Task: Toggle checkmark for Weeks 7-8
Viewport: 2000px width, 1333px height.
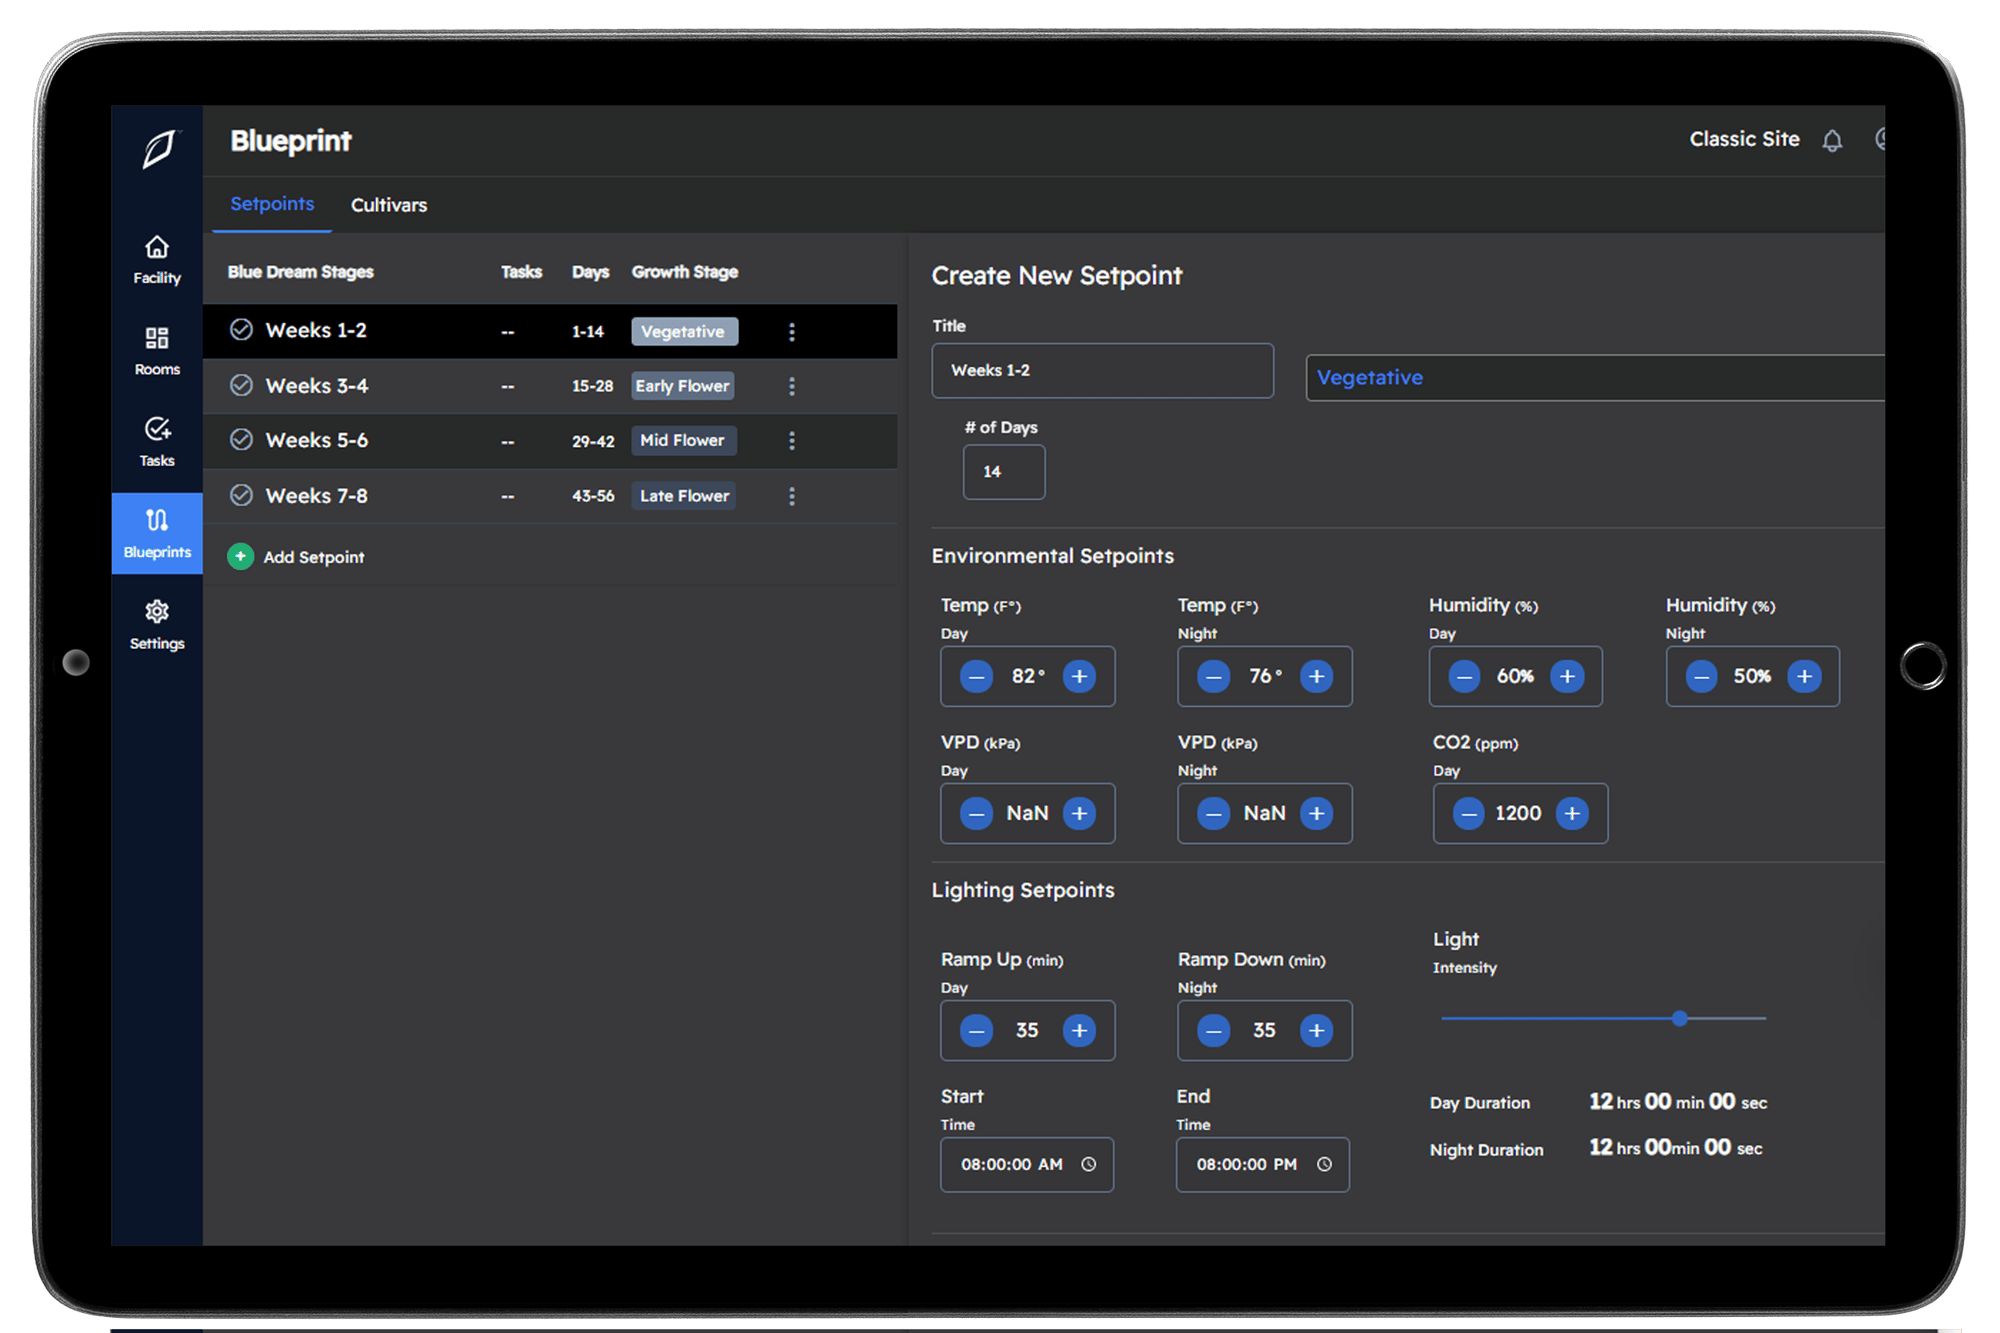Action: click(241, 496)
